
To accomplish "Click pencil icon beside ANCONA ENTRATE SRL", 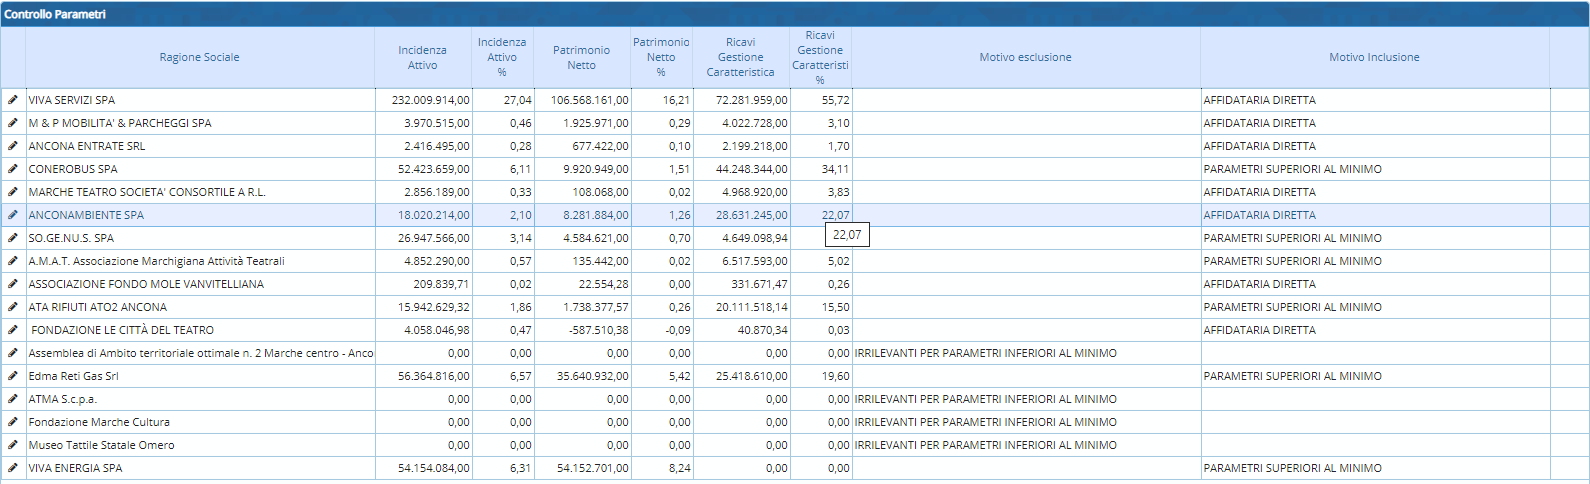I will click(x=13, y=146).
